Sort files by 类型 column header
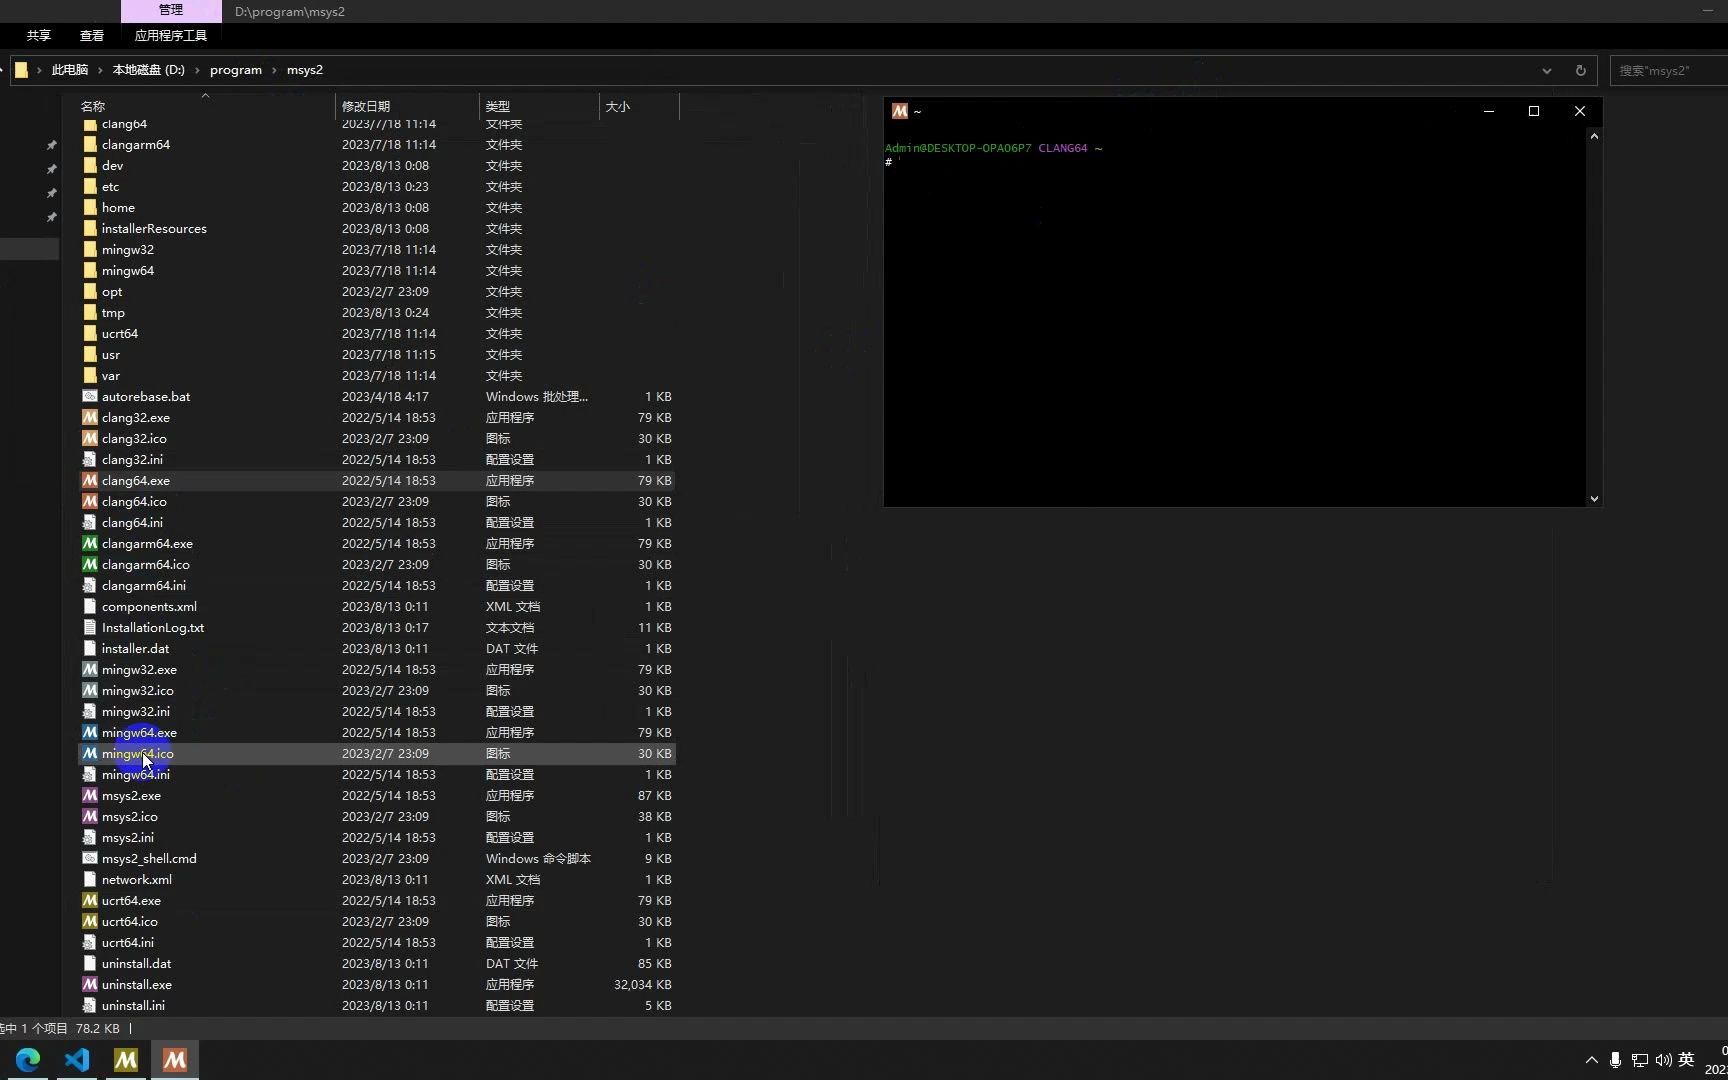 click(539, 106)
